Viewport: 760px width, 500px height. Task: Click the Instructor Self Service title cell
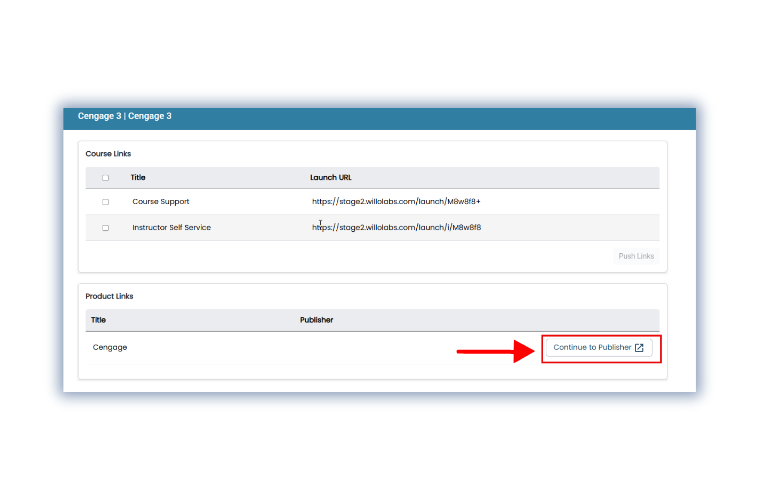coord(172,227)
